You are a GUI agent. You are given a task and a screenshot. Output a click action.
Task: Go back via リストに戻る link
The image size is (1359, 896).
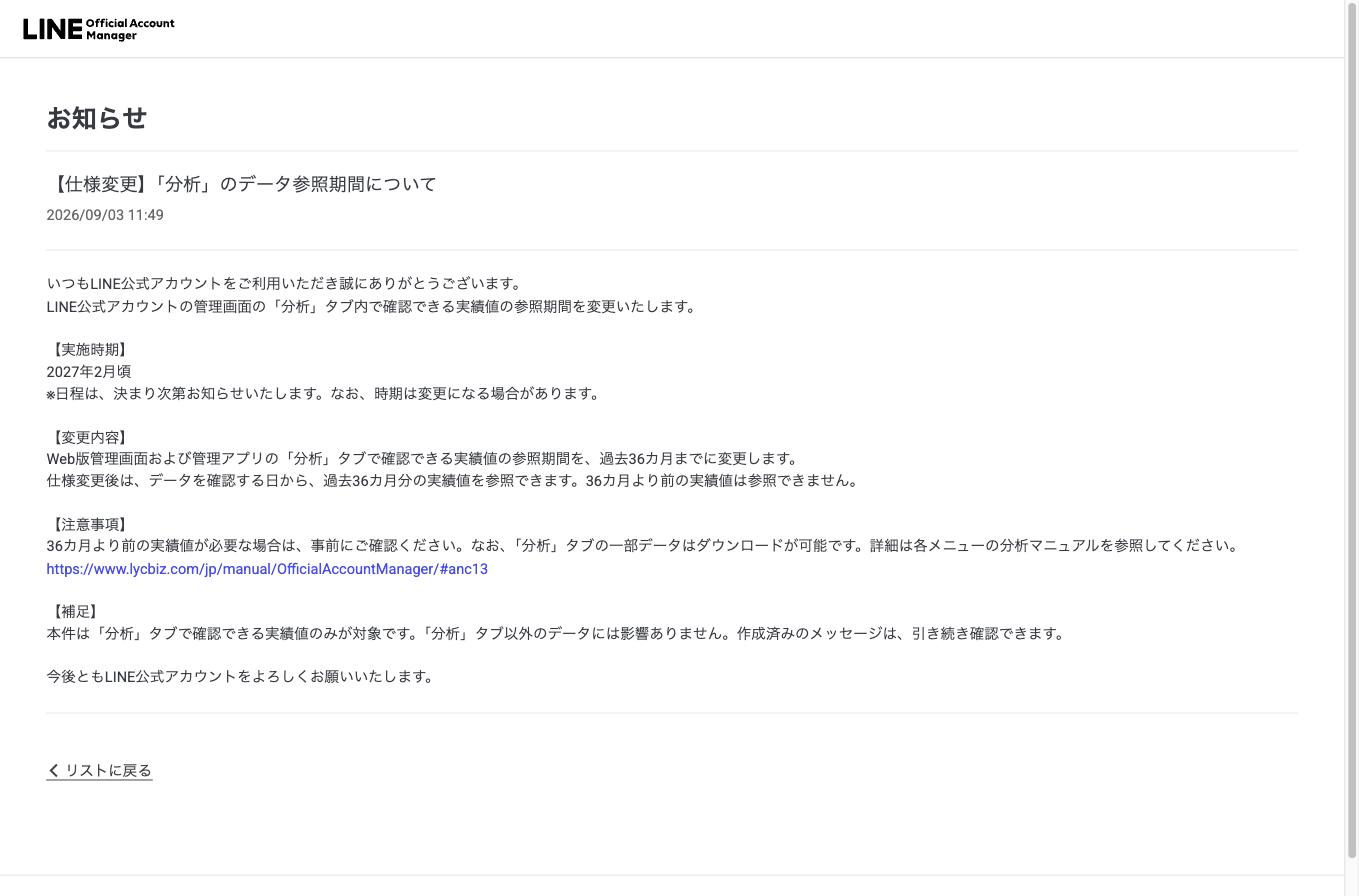click(99, 770)
